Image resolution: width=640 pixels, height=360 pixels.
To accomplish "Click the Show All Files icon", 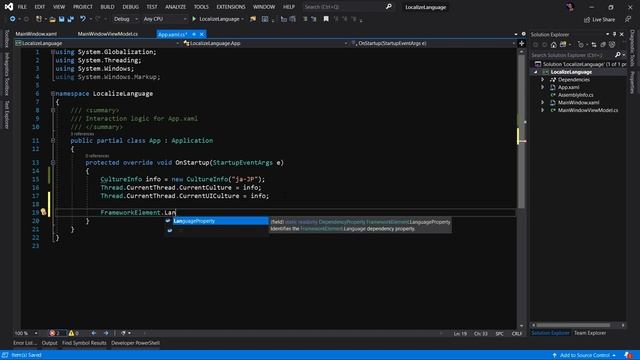I will click(612, 45).
